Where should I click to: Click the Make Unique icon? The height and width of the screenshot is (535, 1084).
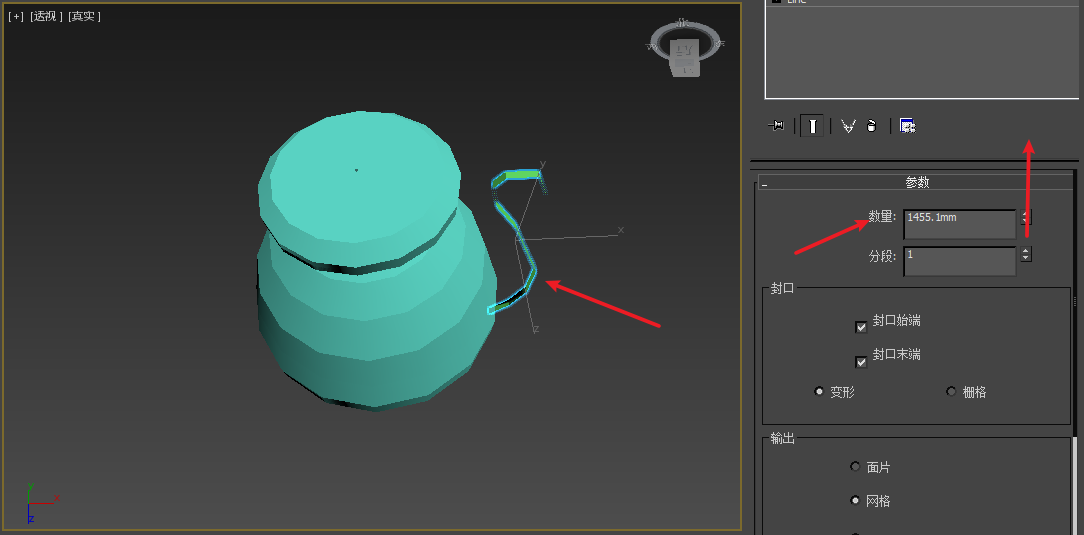click(x=848, y=126)
